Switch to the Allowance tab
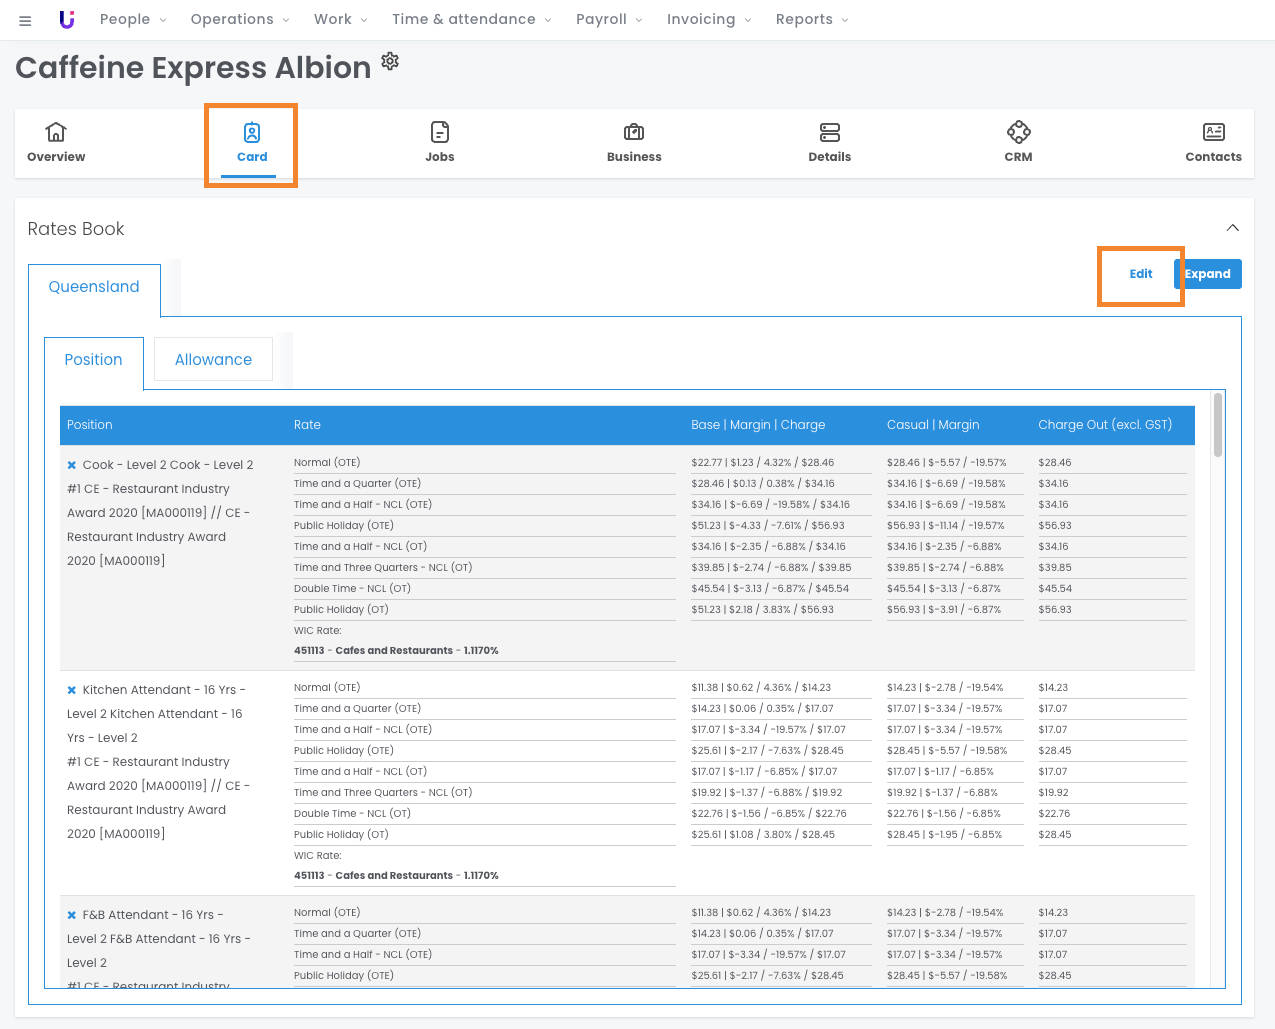1275x1029 pixels. click(x=213, y=360)
